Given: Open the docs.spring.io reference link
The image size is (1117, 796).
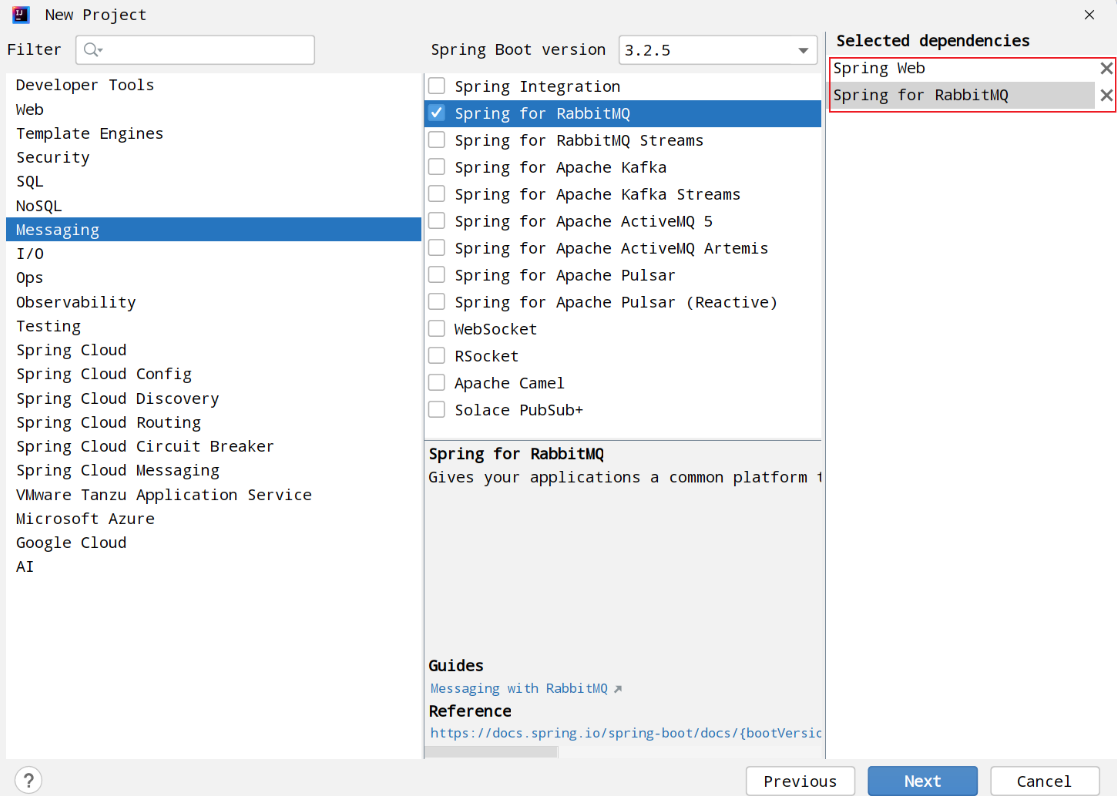Looking at the screenshot, I should pyautogui.click(x=625, y=733).
